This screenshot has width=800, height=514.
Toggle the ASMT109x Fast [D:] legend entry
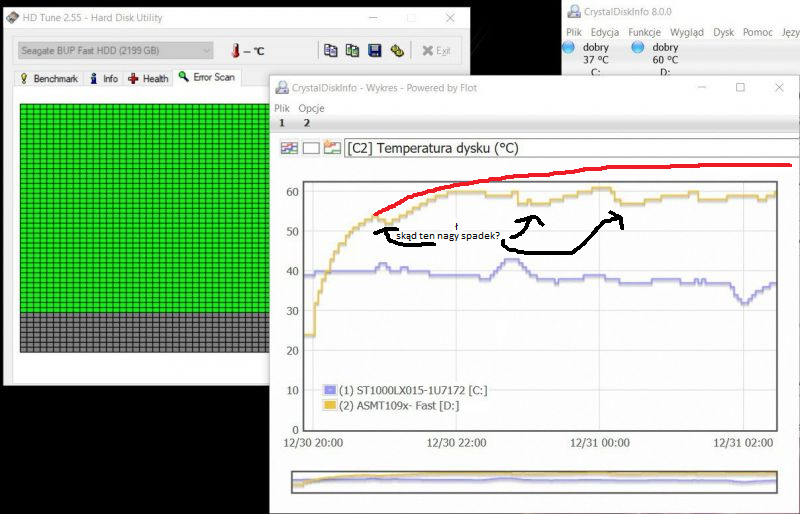[x=392, y=406]
